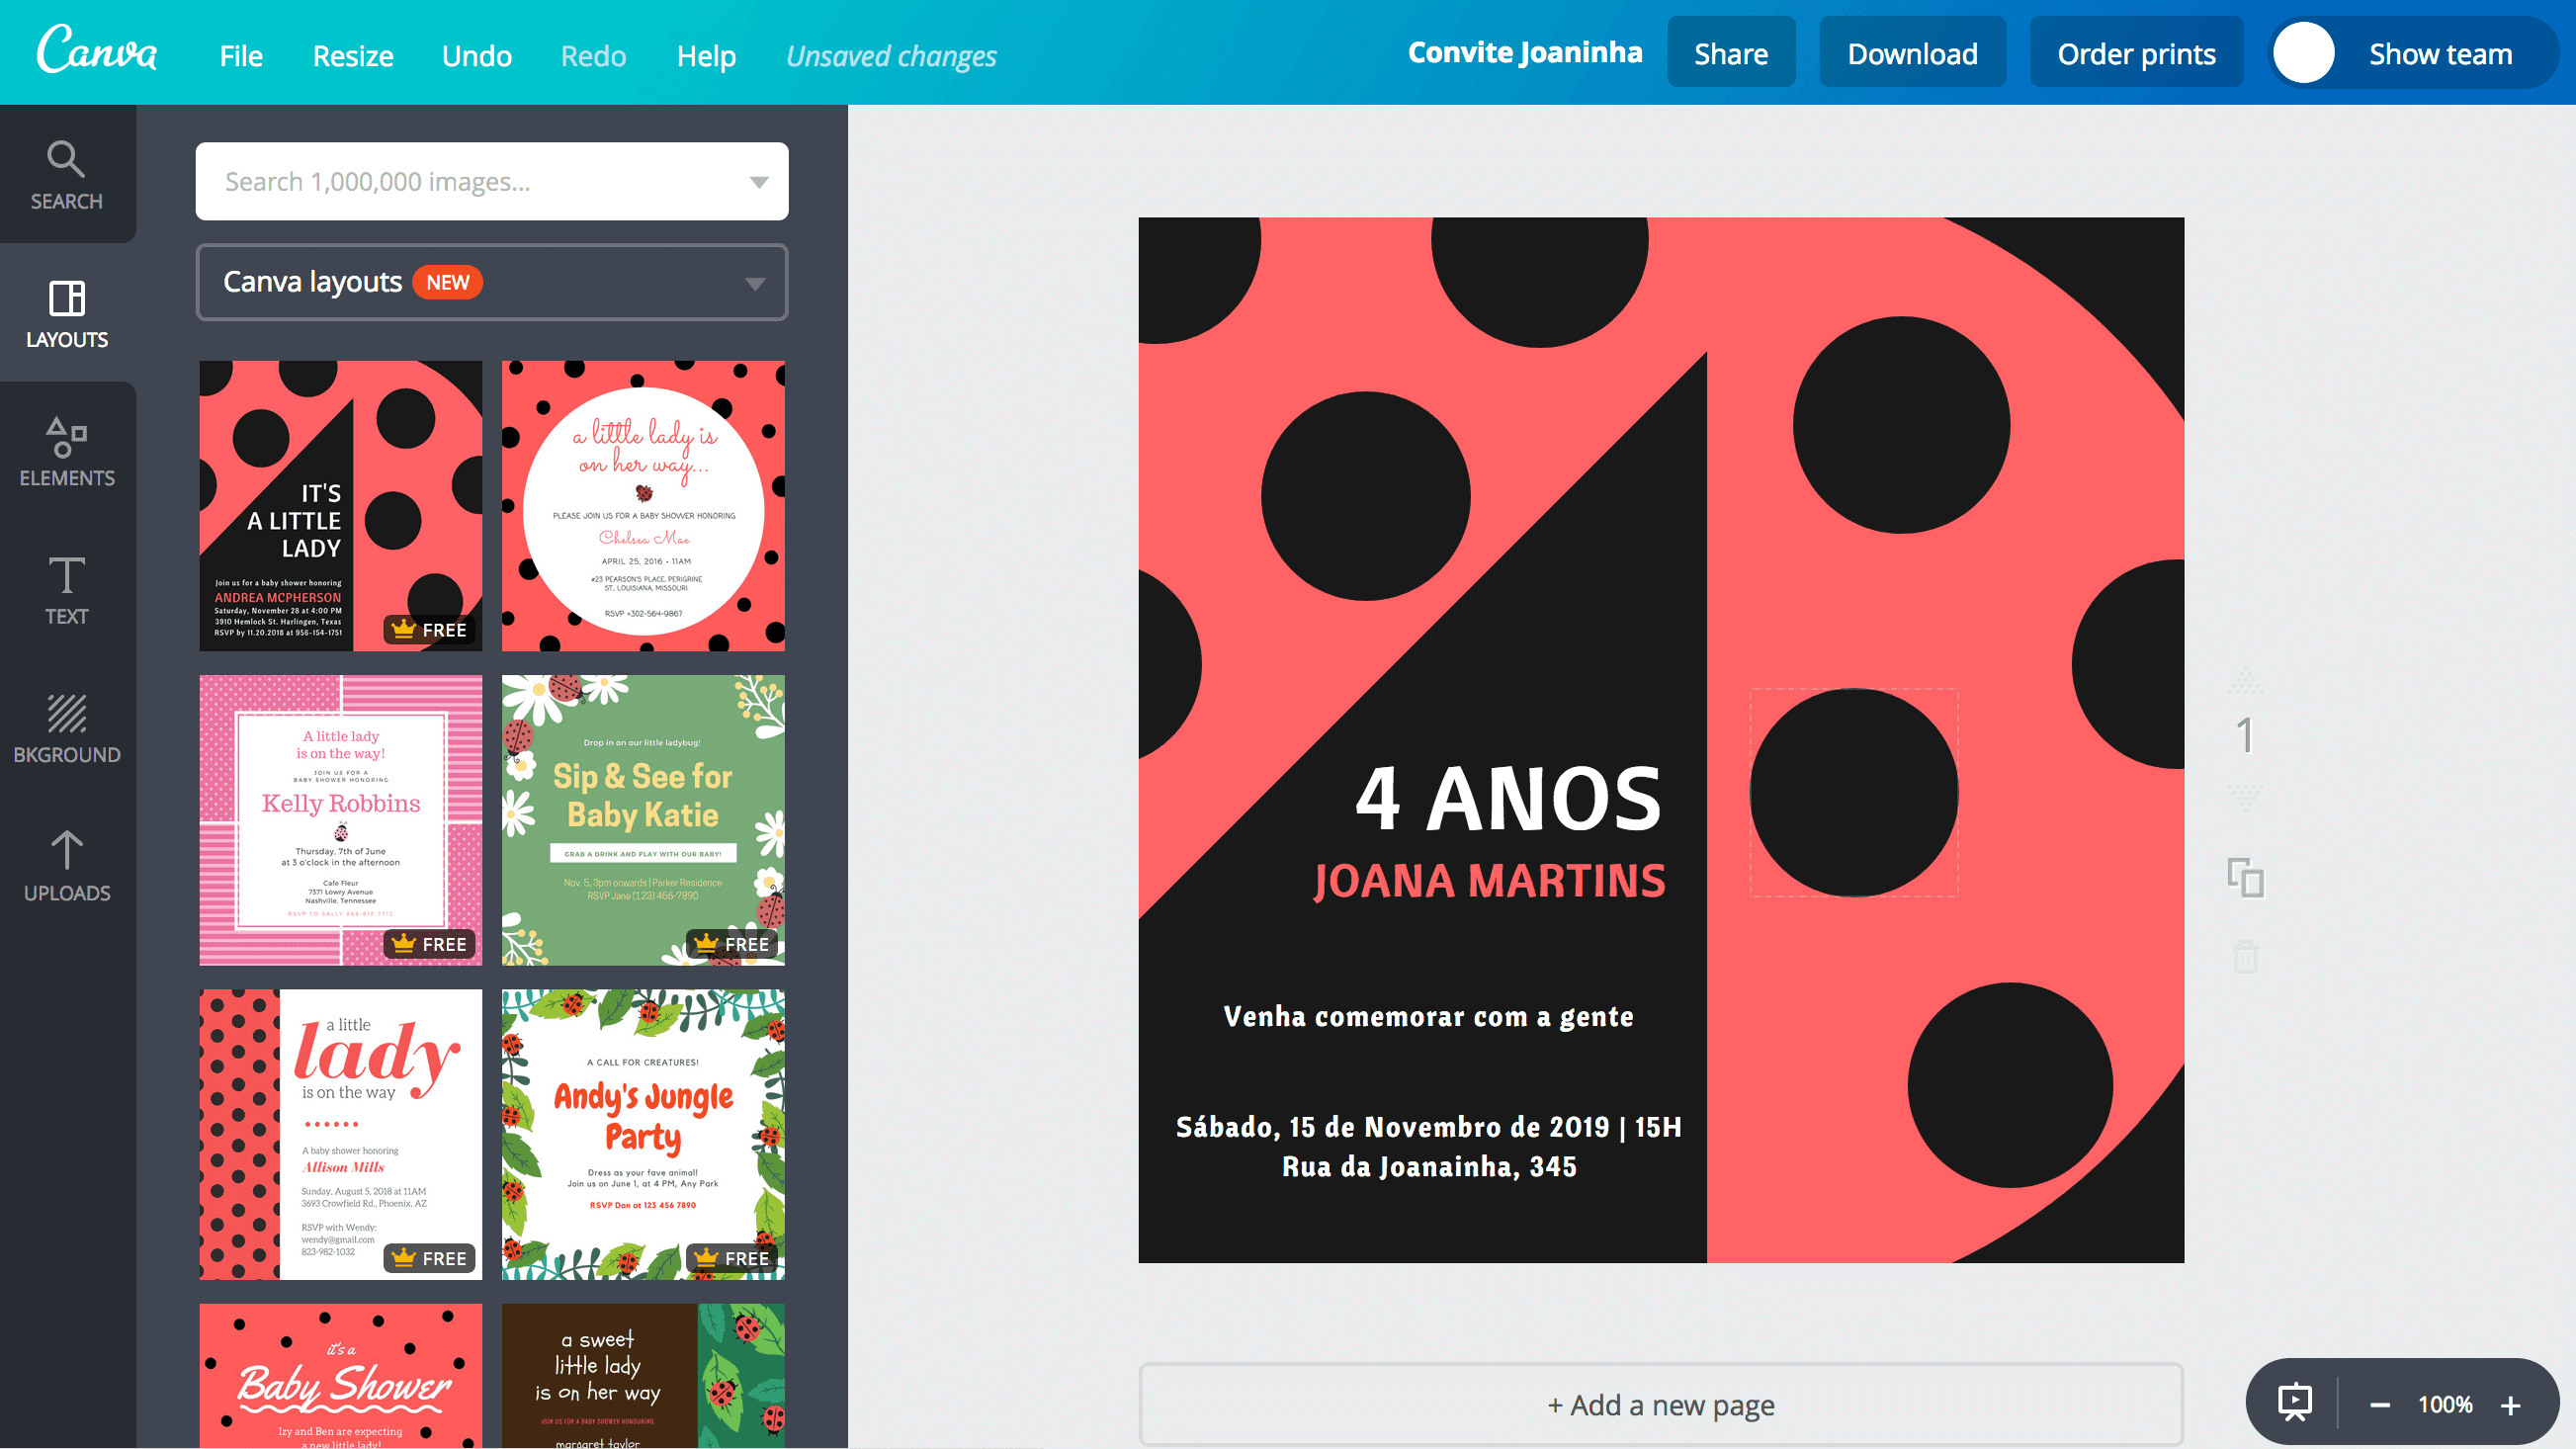Select the Venha comemorar com a gente text
The image size is (2576, 1449).
(x=1428, y=1016)
